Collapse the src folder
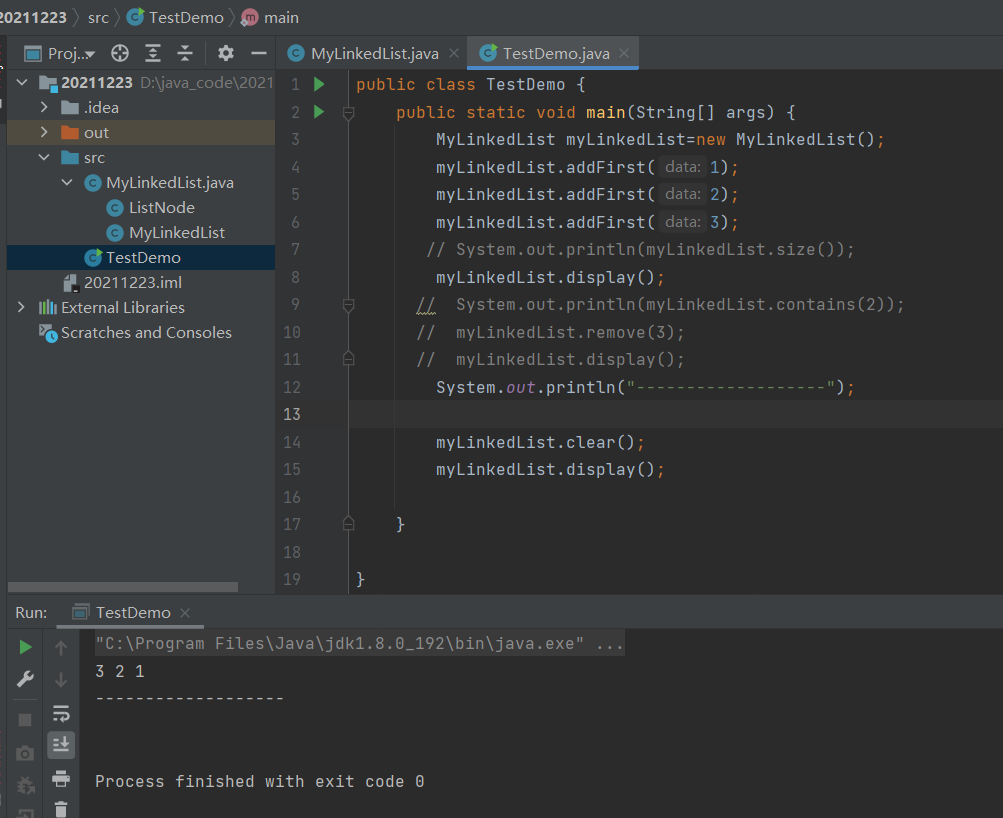 tap(44, 157)
